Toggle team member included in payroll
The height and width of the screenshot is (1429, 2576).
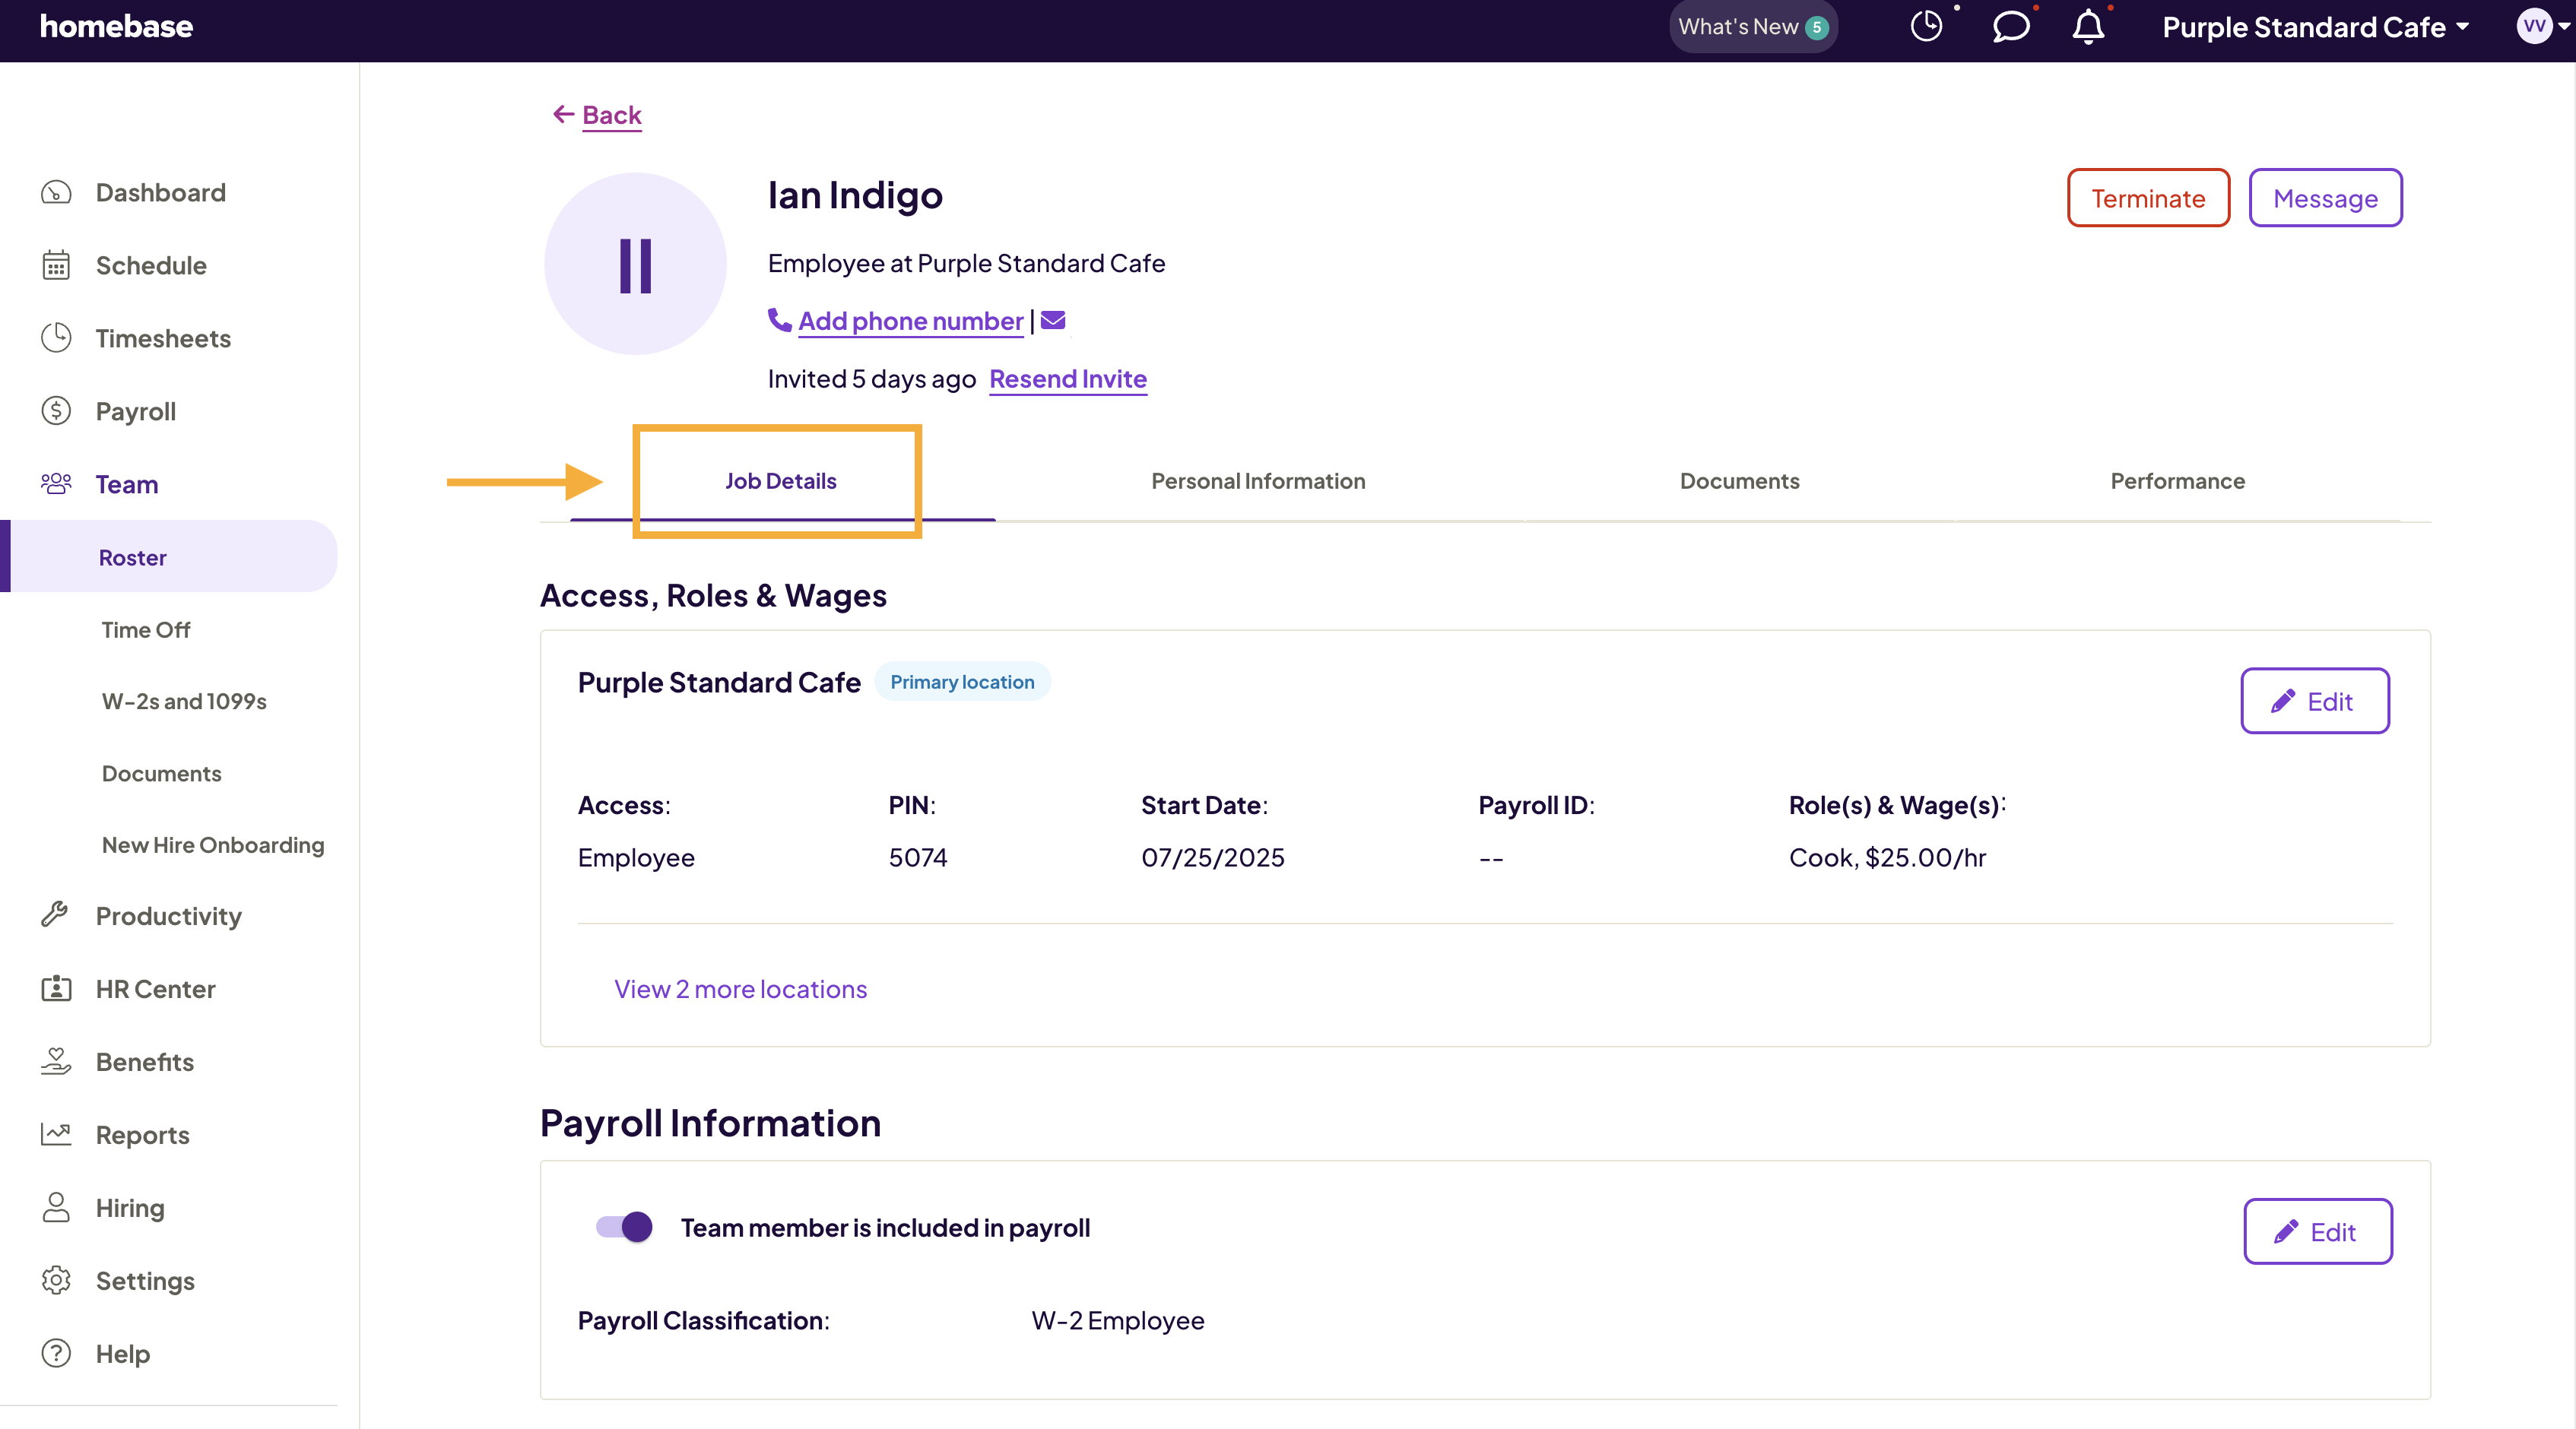click(624, 1227)
